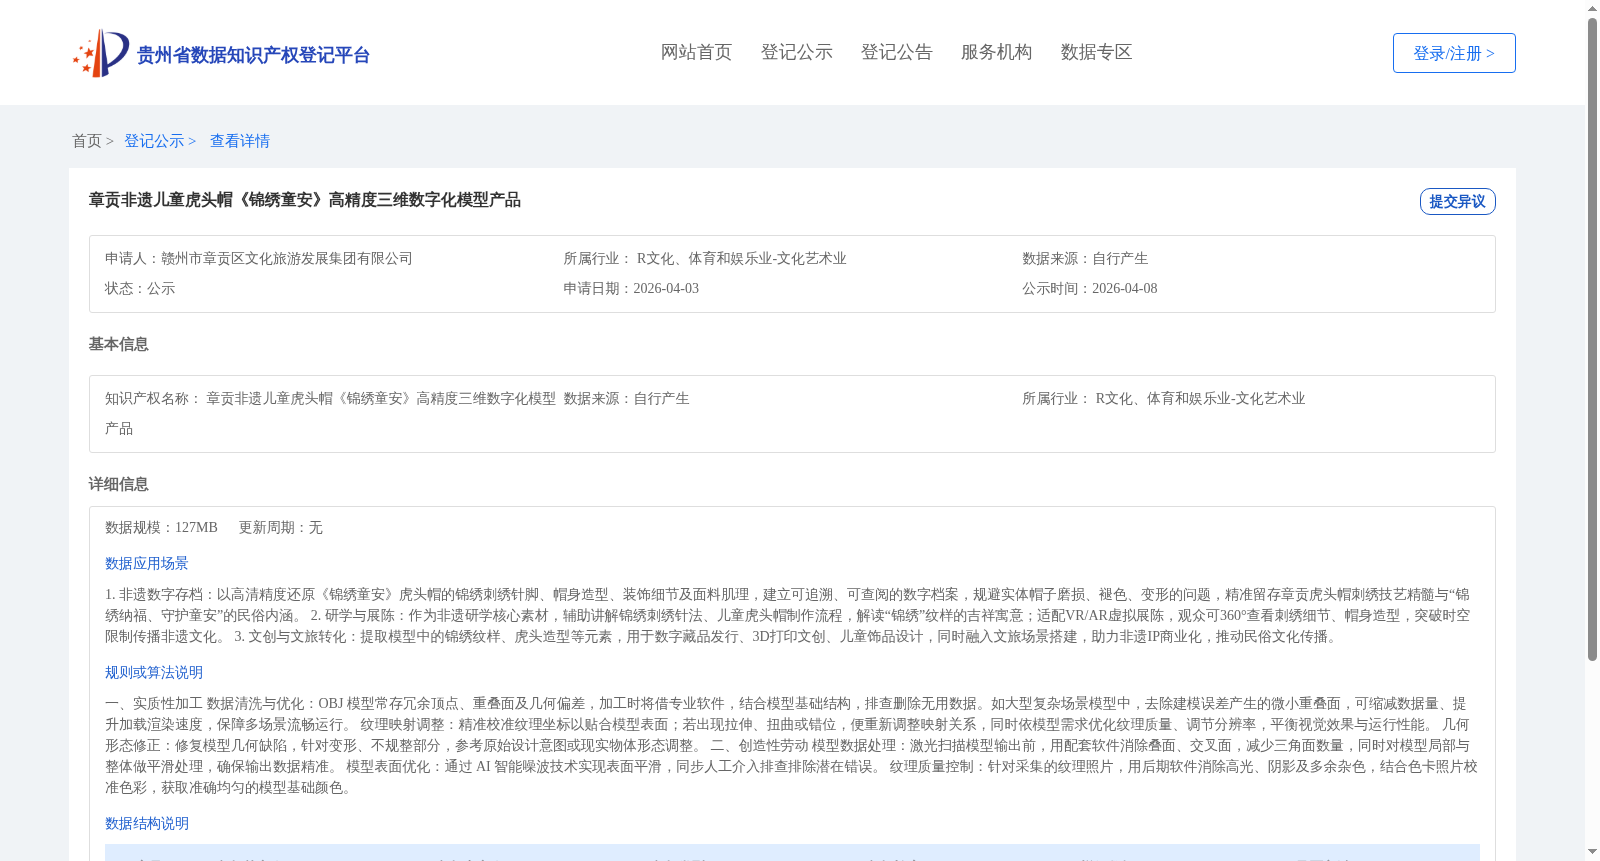
Task: Click the scrollbar down arrow
Action: 1592,852
